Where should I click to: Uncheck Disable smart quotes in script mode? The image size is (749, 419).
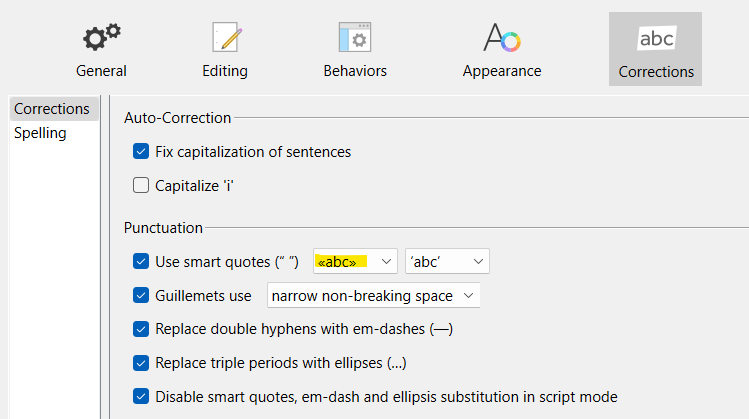[x=141, y=397]
